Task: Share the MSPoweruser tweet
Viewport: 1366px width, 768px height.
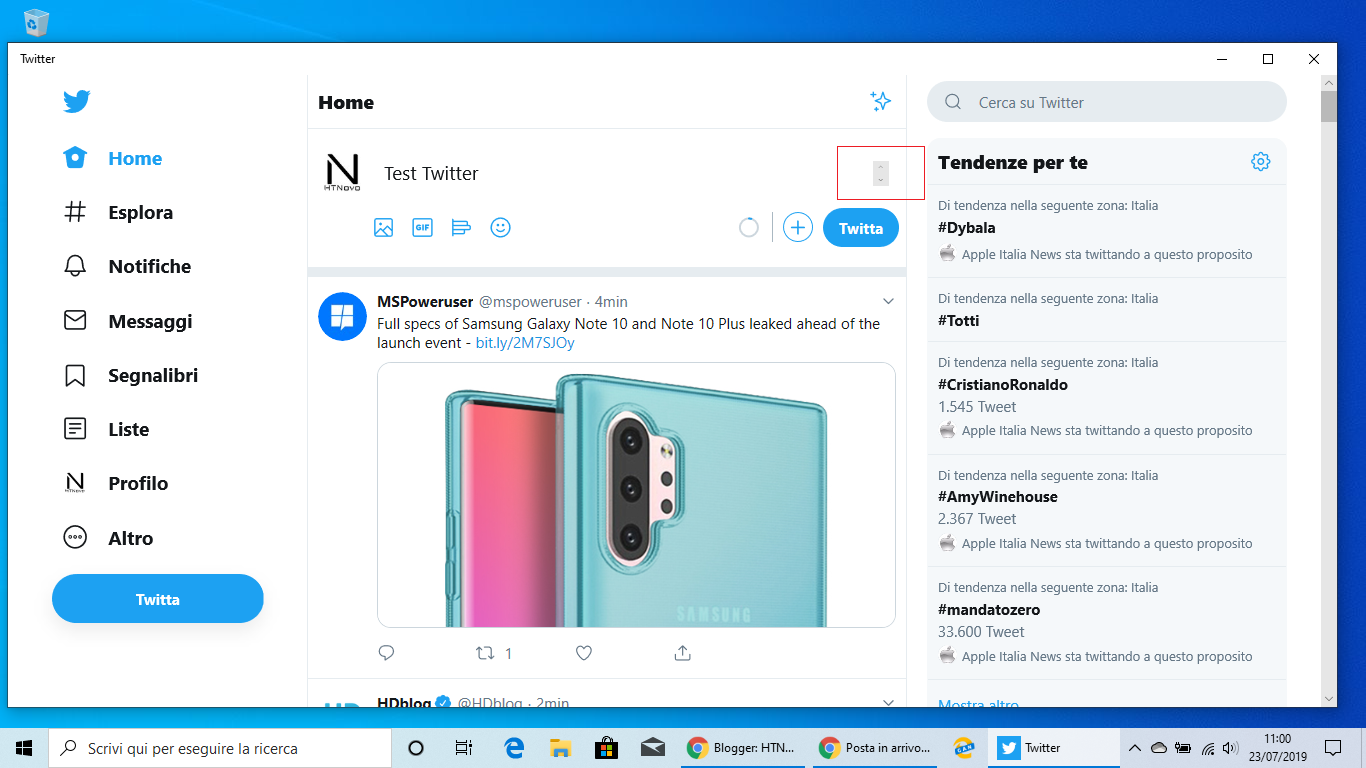Action: coord(683,653)
